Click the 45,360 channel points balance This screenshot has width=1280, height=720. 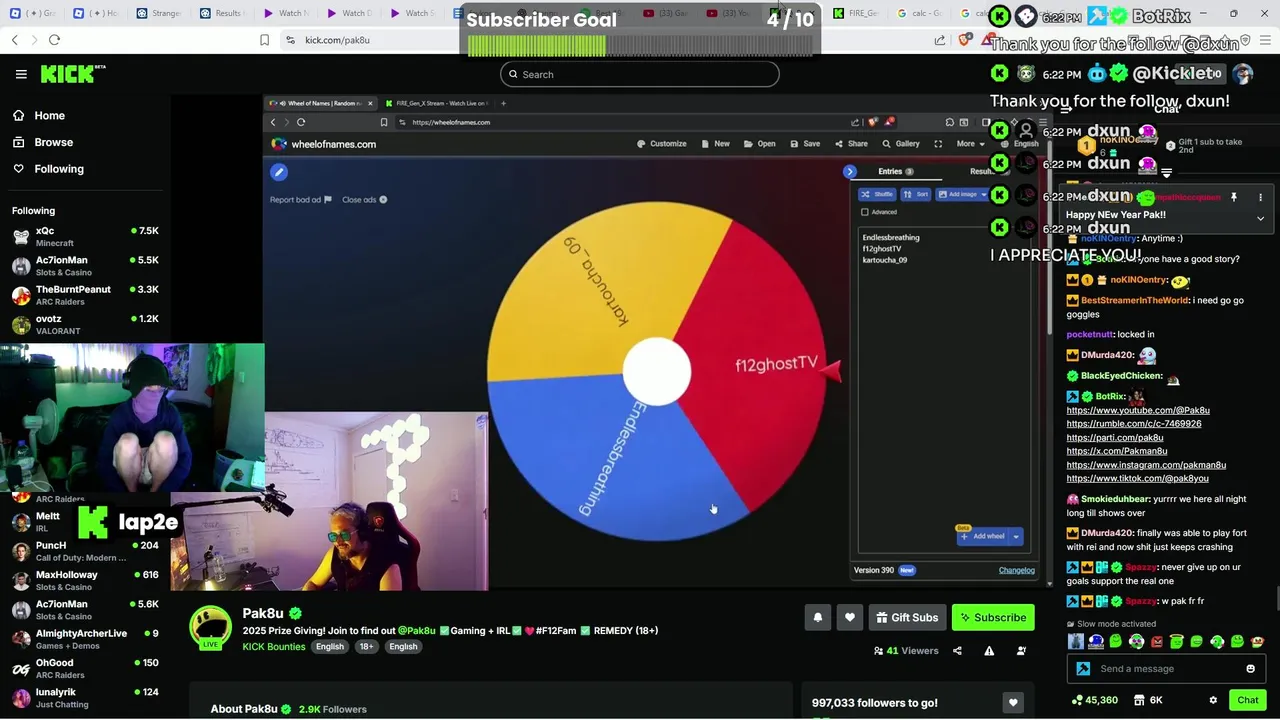tap(1094, 700)
